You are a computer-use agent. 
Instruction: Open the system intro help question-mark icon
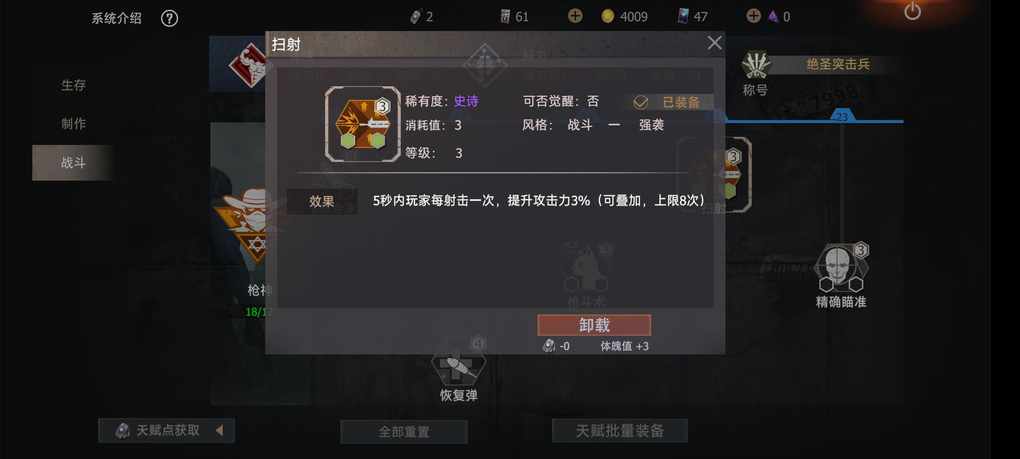coord(169,18)
